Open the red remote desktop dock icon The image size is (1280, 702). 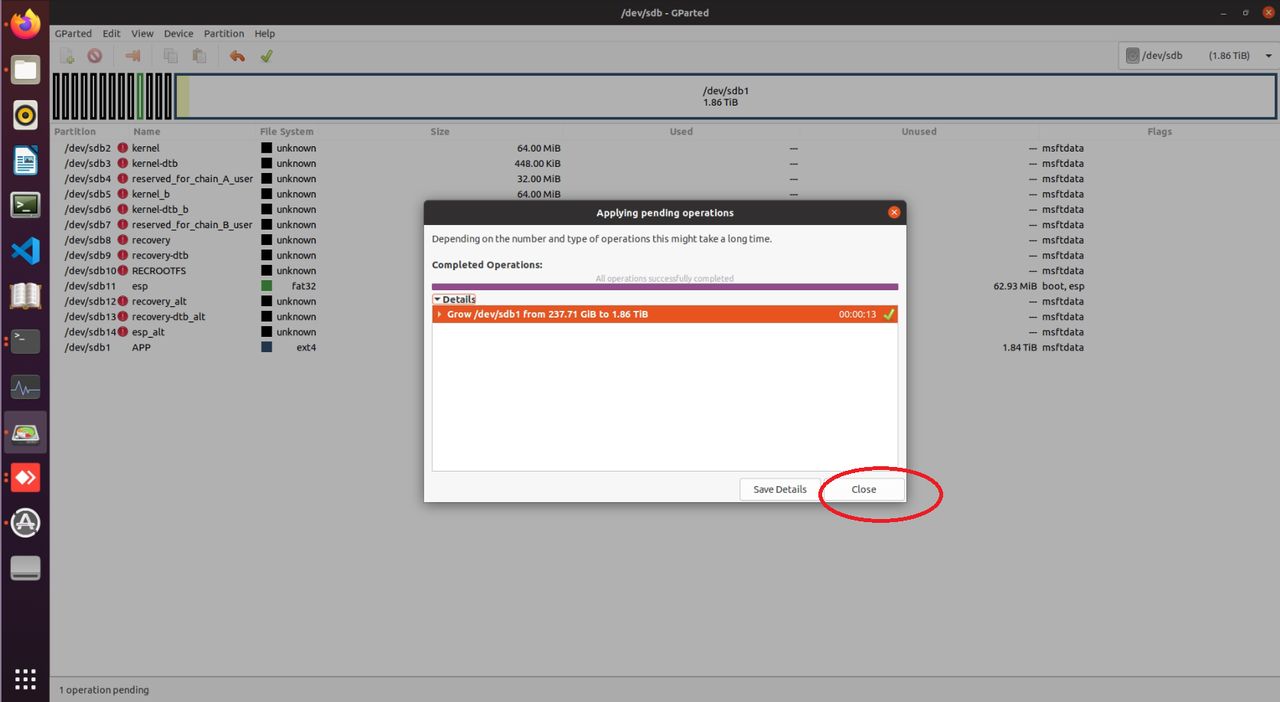(25, 477)
